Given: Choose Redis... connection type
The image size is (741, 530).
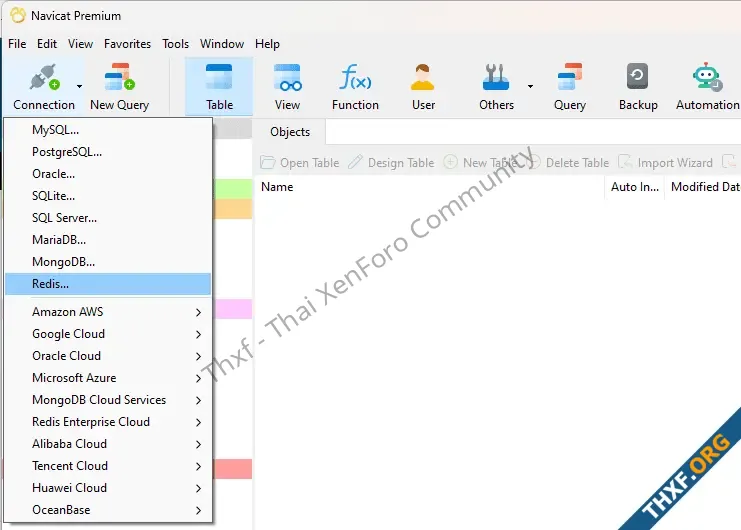Looking at the screenshot, I should coord(108,284).
